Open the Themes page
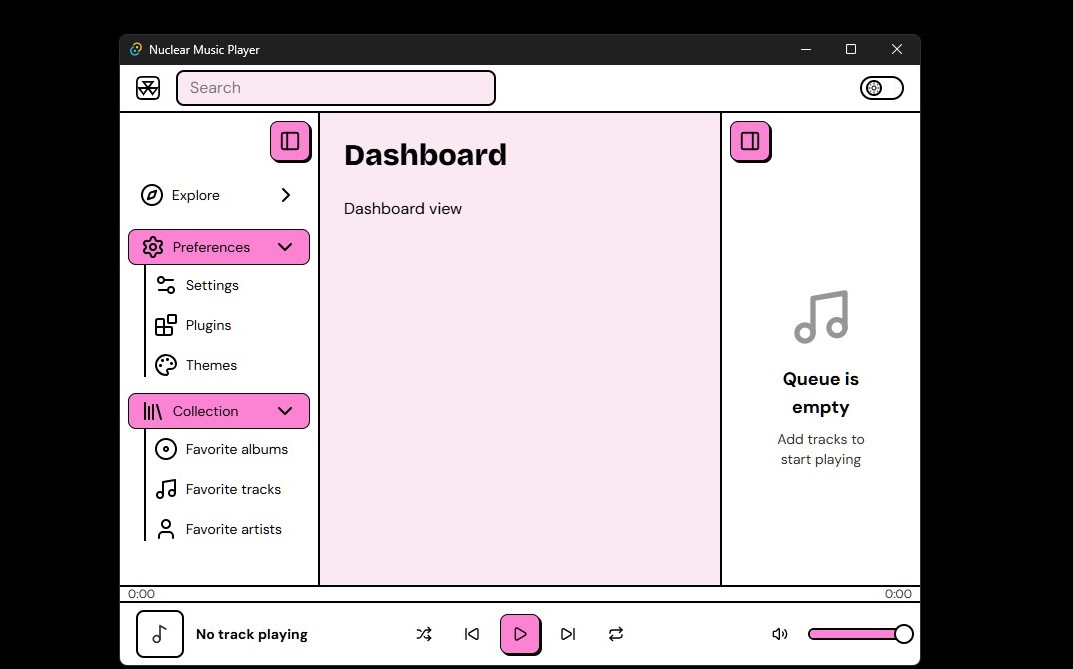This screenshot has width=1073, height=669. click(210, 365)
